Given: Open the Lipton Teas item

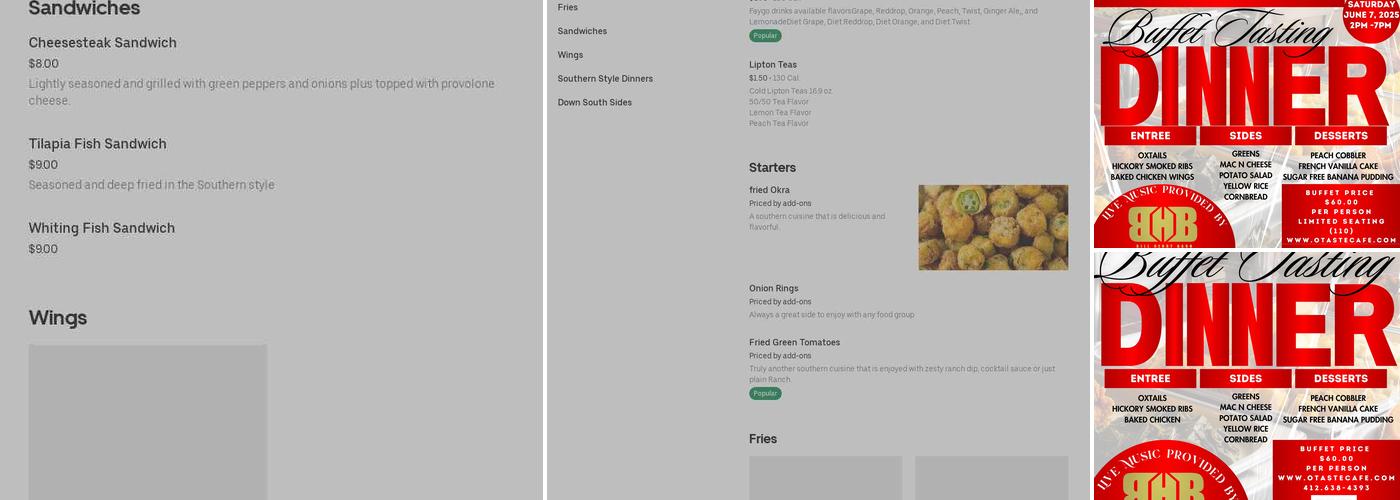Looking at the screenshot, I should (x=773, y=65).
